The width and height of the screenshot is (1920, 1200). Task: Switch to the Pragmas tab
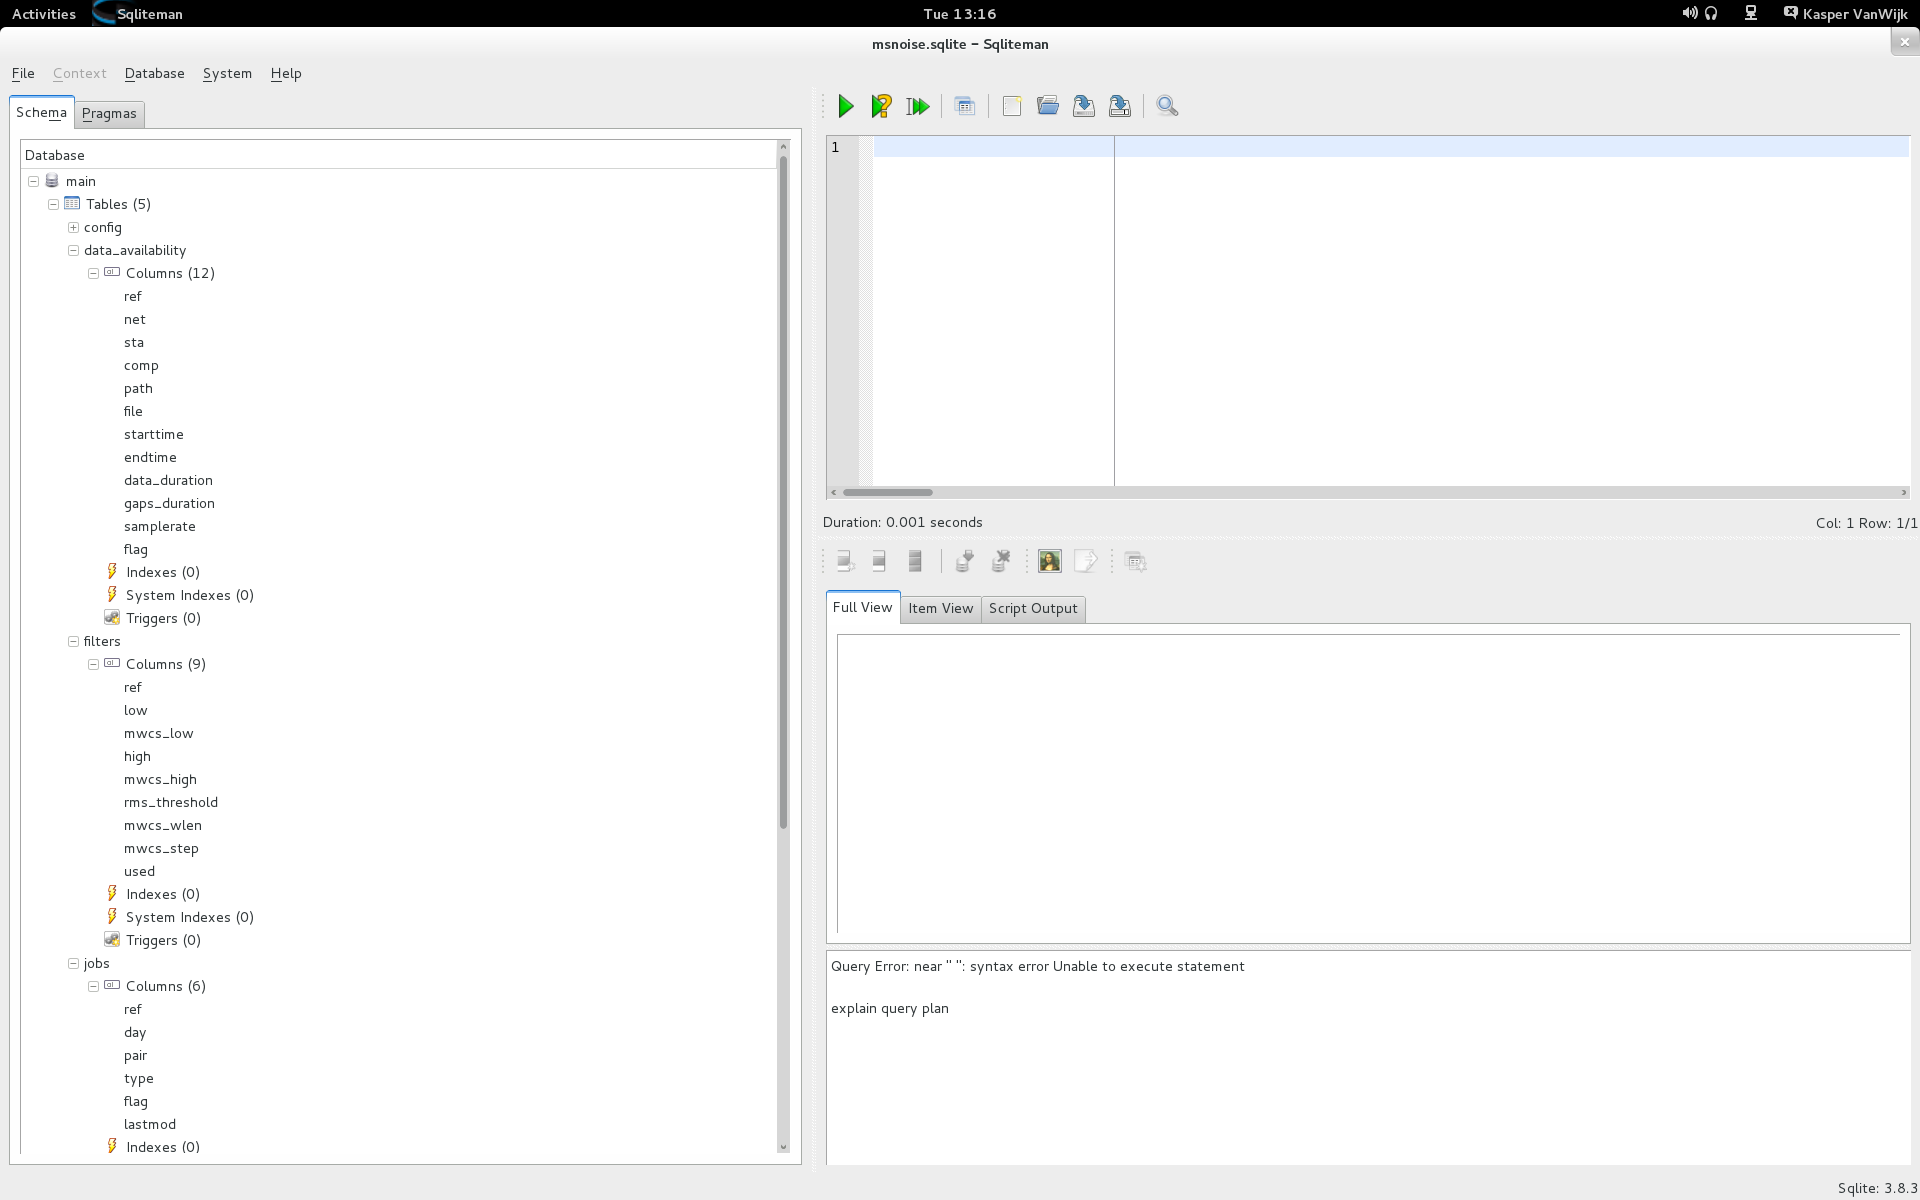tap(109, 114)
